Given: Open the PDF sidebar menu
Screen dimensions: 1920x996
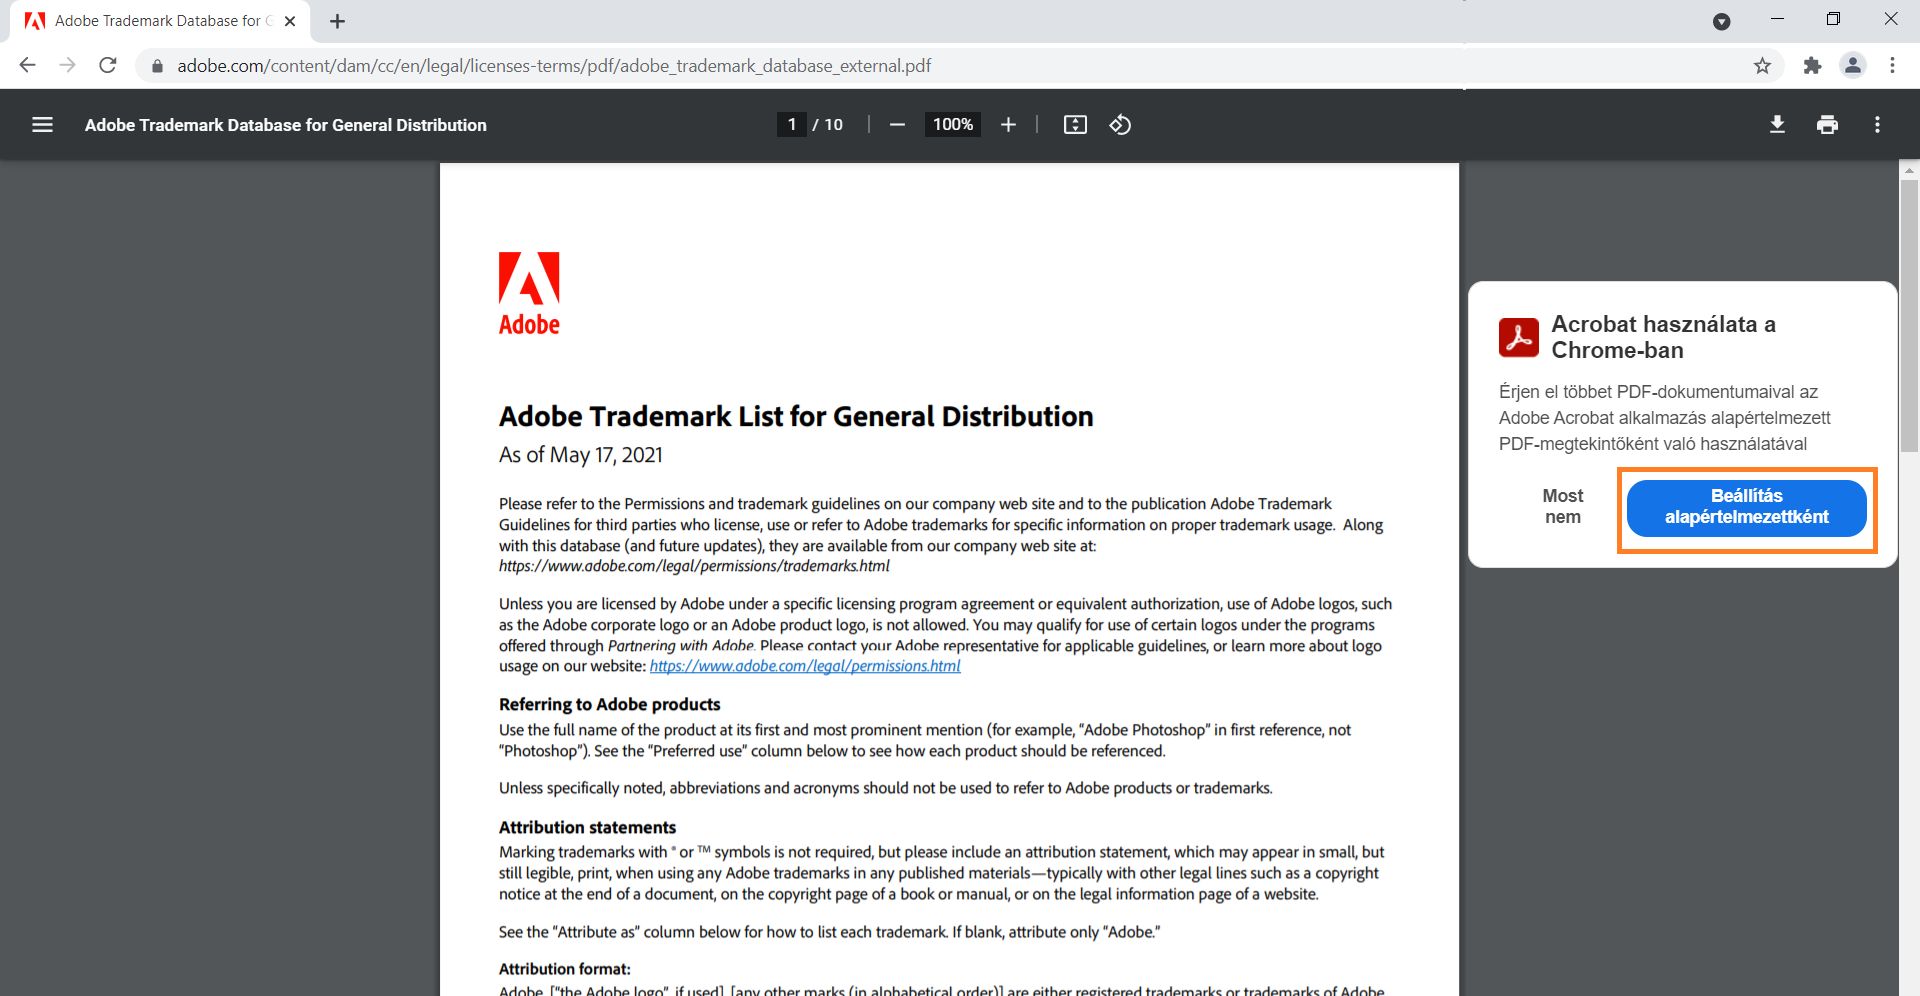Looking at the screenshot, I should tap(43, 125).
